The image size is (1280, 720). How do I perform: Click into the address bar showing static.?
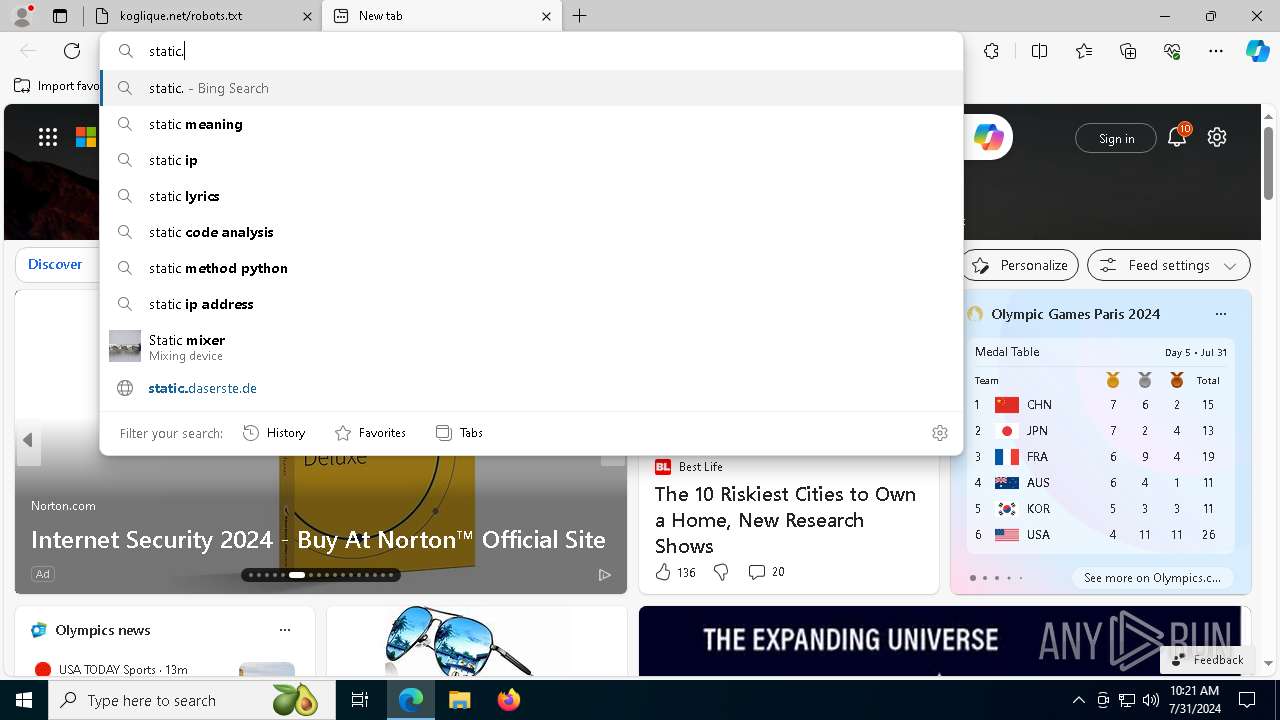click(x=531, y=51)
